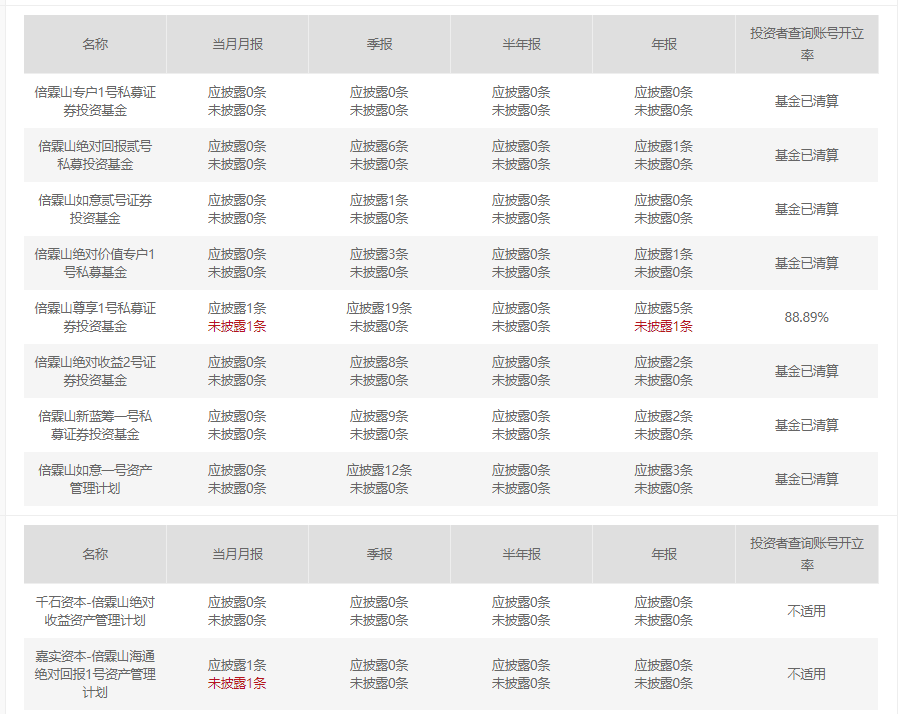The image size is (905, 714).
Task: Click 年报 cell in 如意贰号 row
Action: [664, 209]
